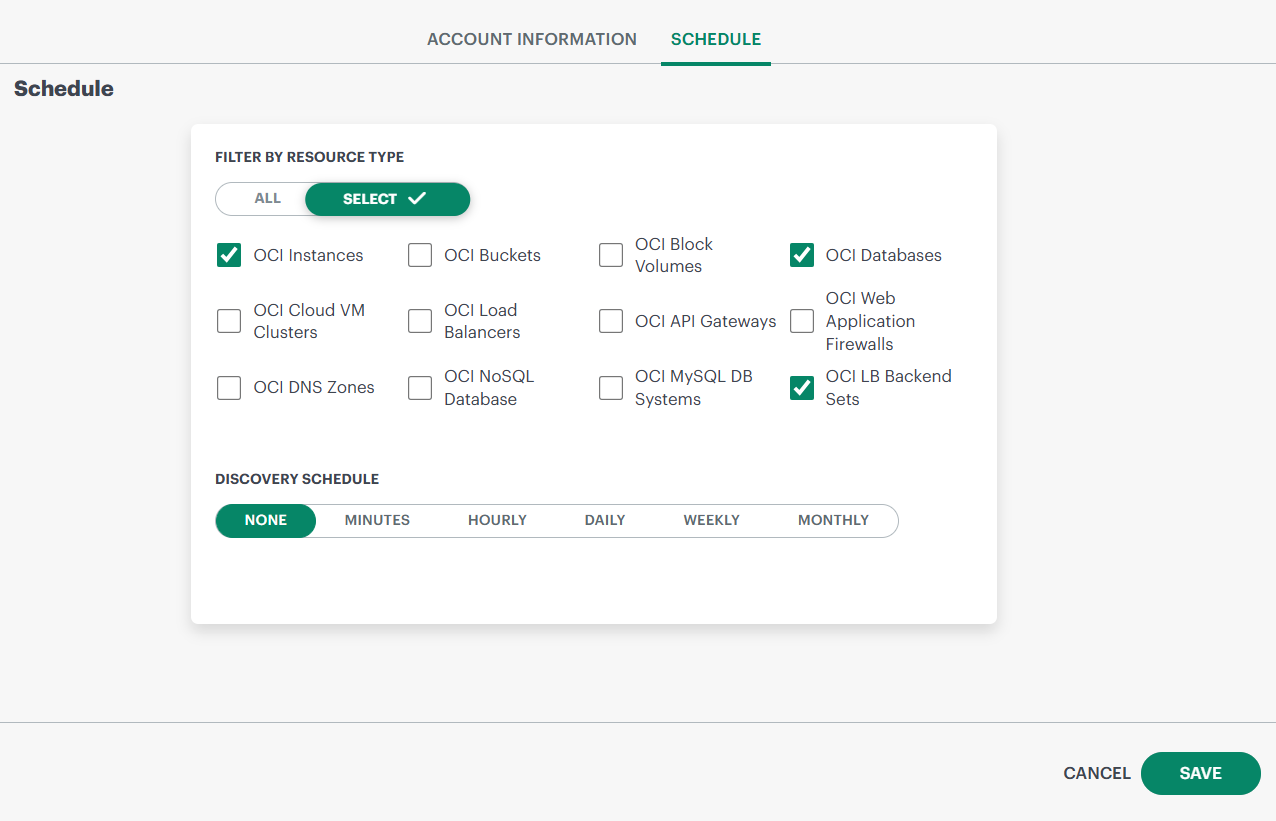The width and height of the screenshot is (1276, 821).
Task: Uncheck the OCI LB Backend Sets checkbox
Action: (802, 388)
